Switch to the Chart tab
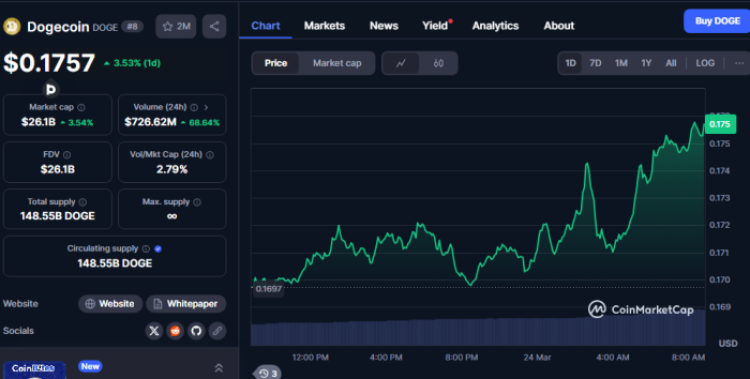 pyautogui.click(x=265, y=26)
